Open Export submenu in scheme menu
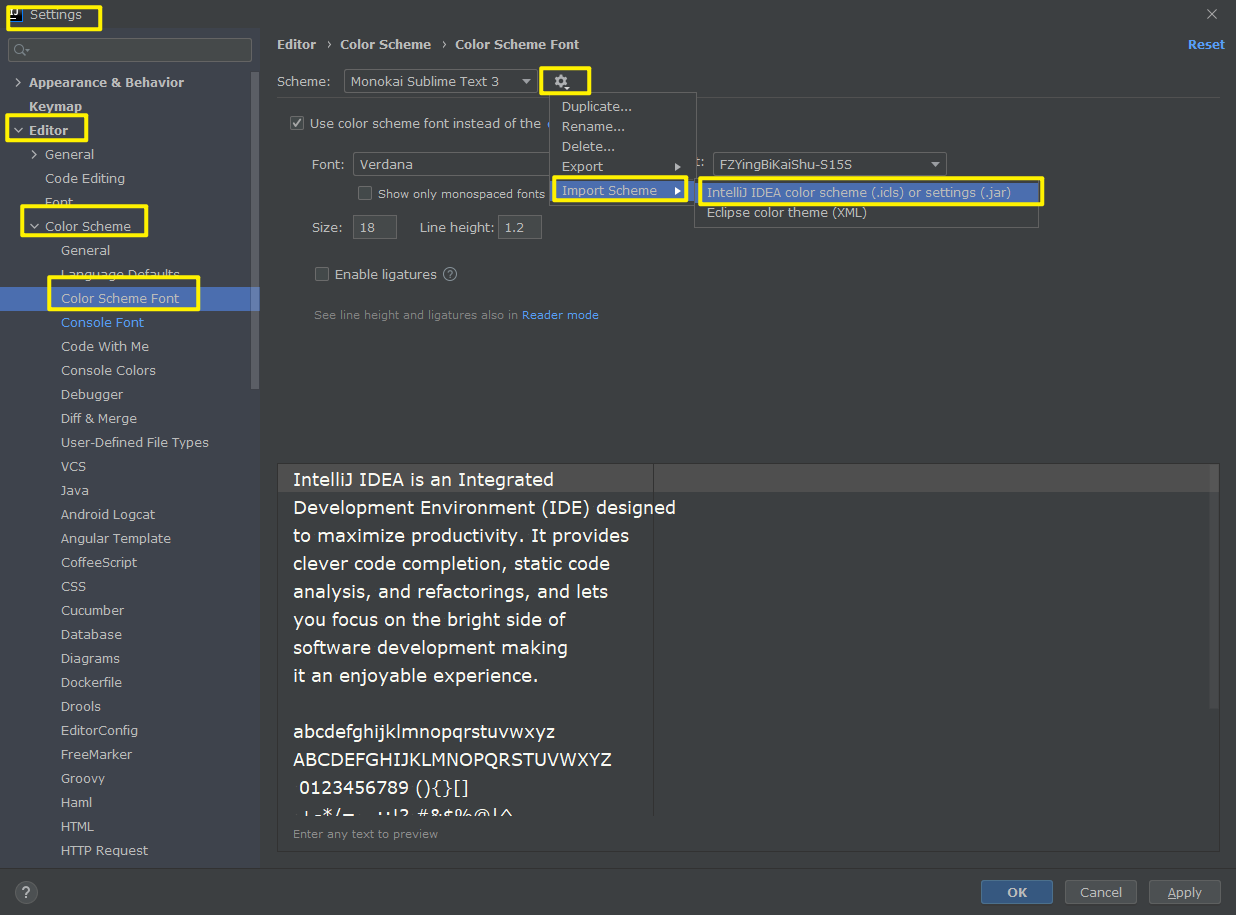1236x915 pixels. tap(622, 166)
